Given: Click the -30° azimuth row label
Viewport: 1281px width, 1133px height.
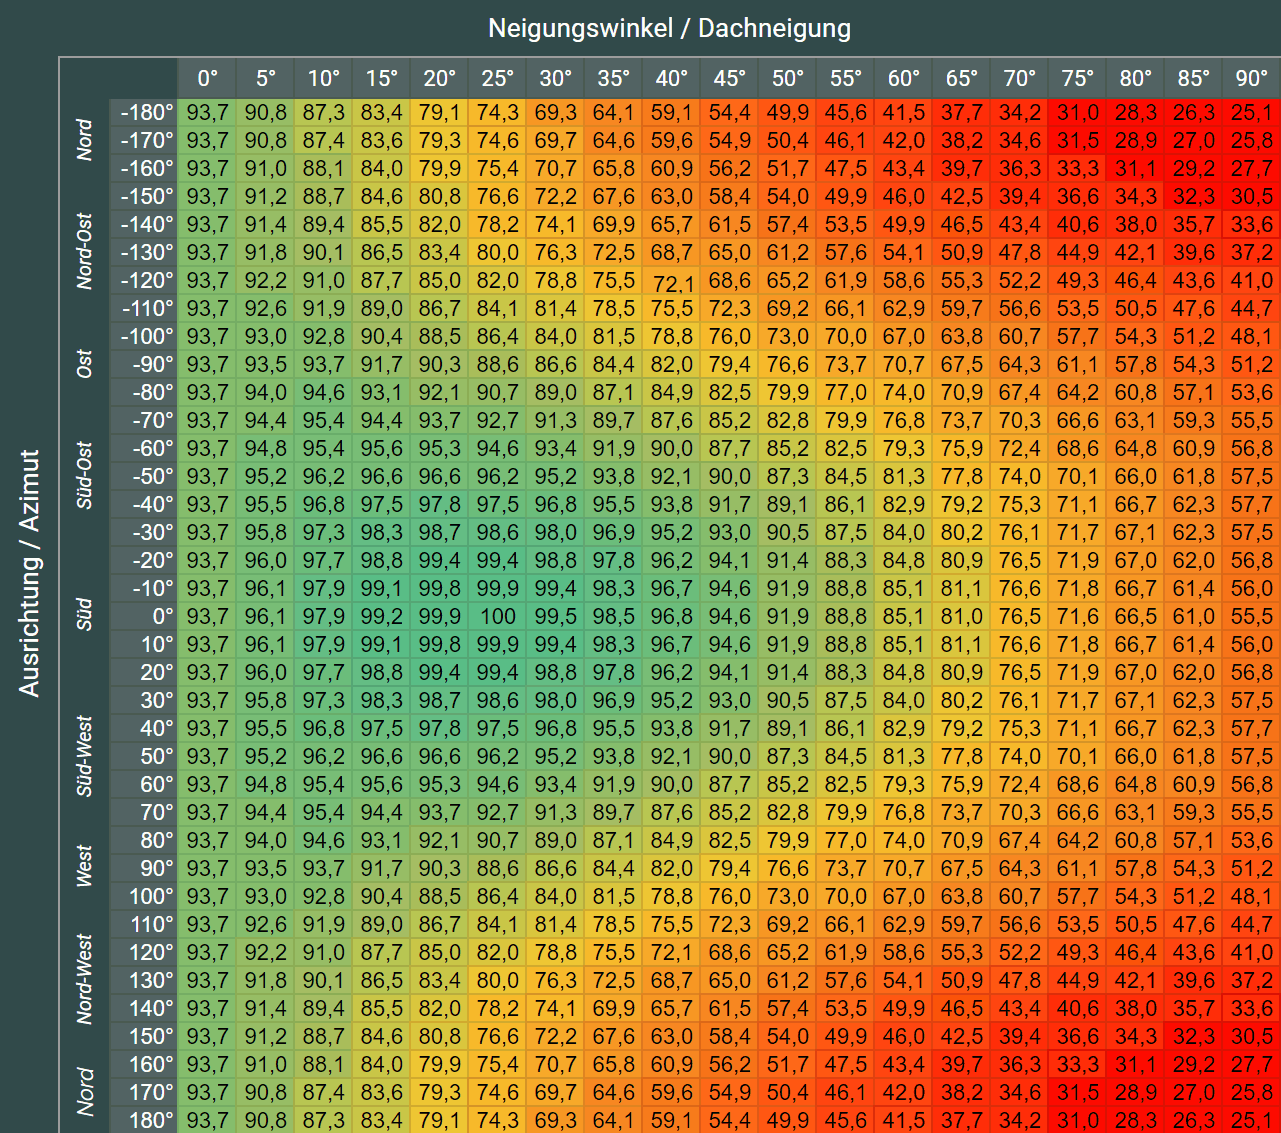Looking at the screenshot, I should 144,533.
